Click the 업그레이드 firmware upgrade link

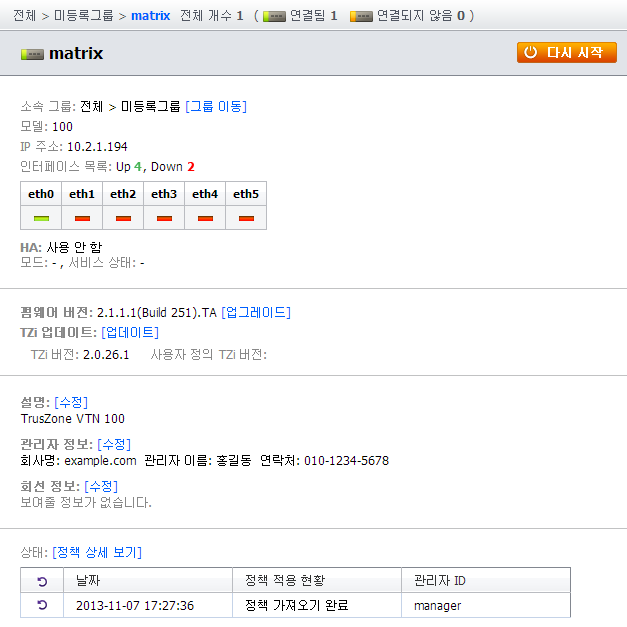click(255, 312)
